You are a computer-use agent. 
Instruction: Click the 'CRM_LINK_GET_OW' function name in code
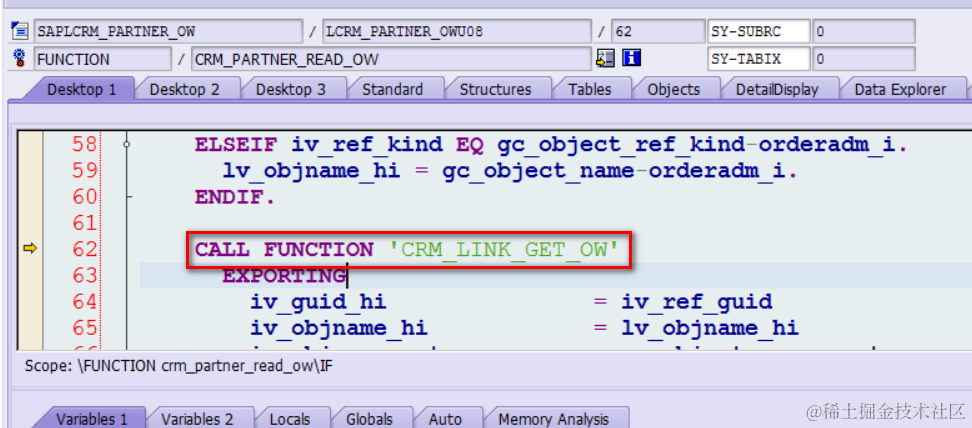pyautogui.click(x=504, y=250)
